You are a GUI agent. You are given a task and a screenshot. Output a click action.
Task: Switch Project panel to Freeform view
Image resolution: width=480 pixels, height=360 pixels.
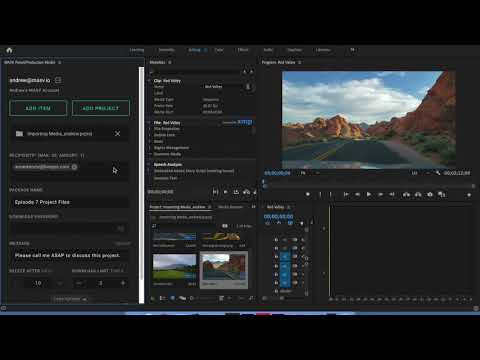(x=182, y=298)
